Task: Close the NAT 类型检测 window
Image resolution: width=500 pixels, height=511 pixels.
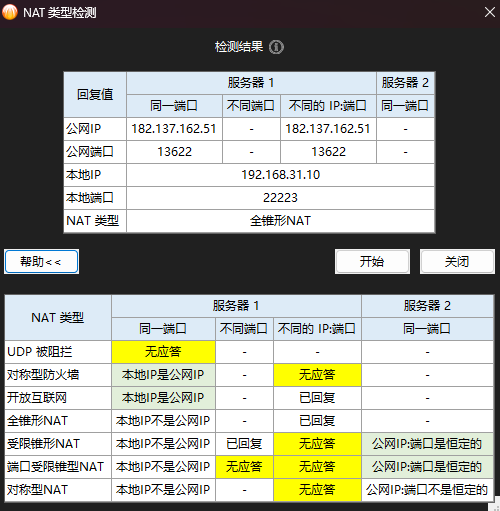Action: [x=489, y=12]
